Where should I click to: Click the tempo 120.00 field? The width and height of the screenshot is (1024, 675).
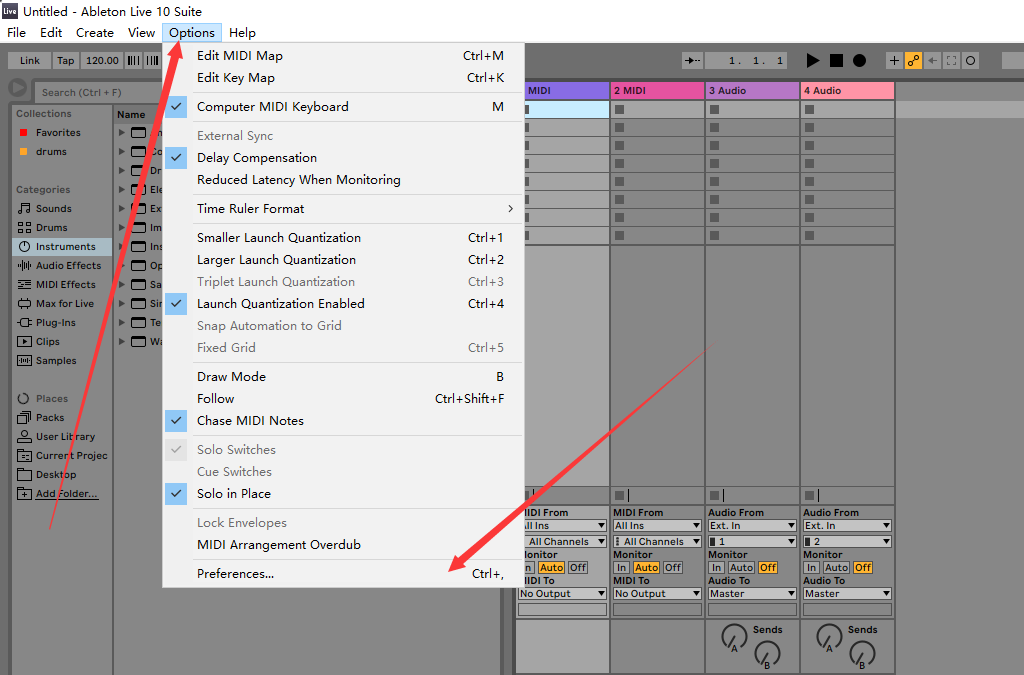coord(102,61)
